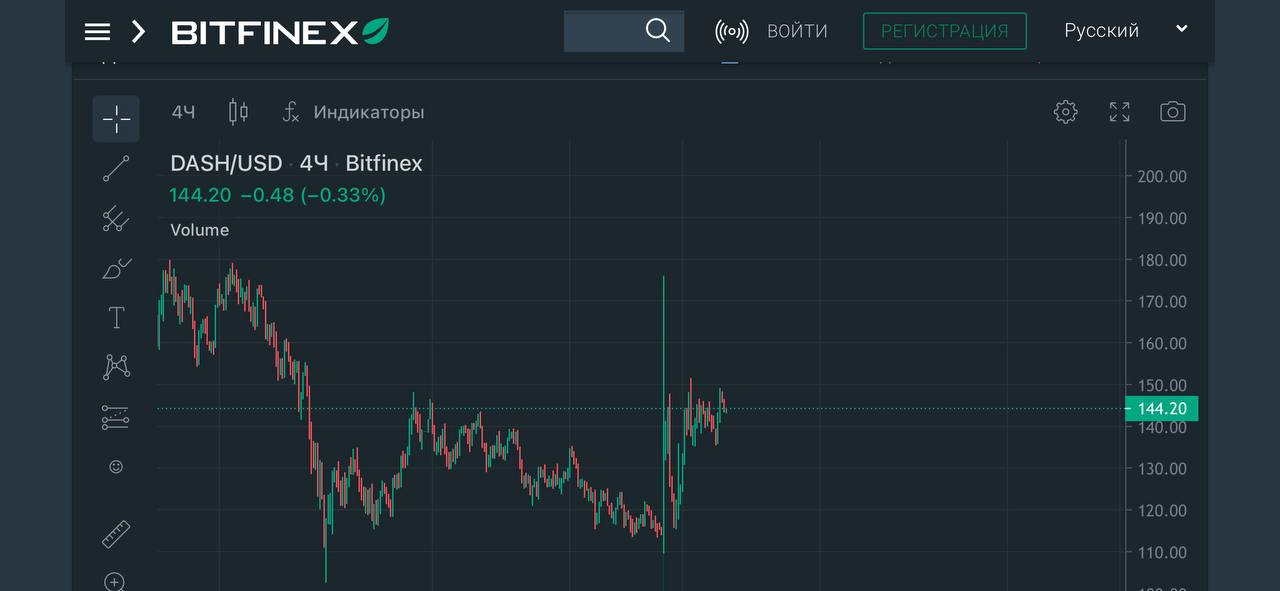Open chart settings gear
The image size is (1280, 591).
pos(1066,111)
